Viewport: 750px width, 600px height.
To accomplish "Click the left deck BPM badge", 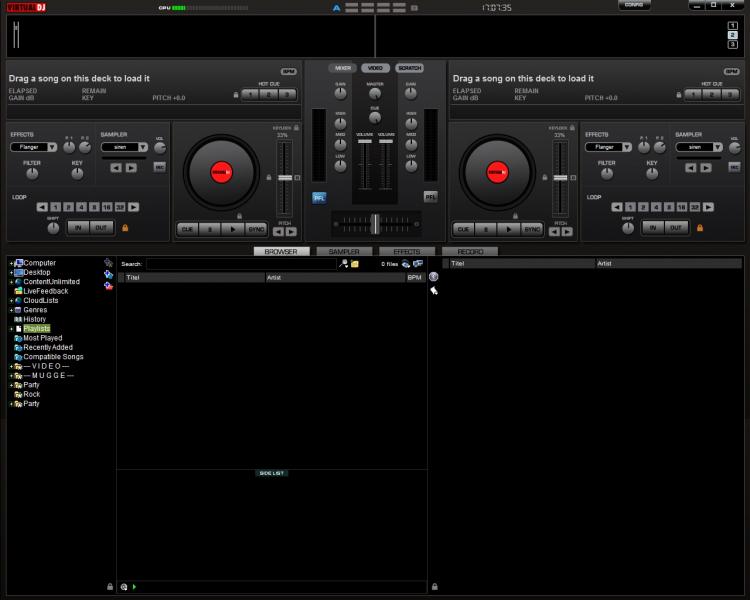I will tap(288, 72).
